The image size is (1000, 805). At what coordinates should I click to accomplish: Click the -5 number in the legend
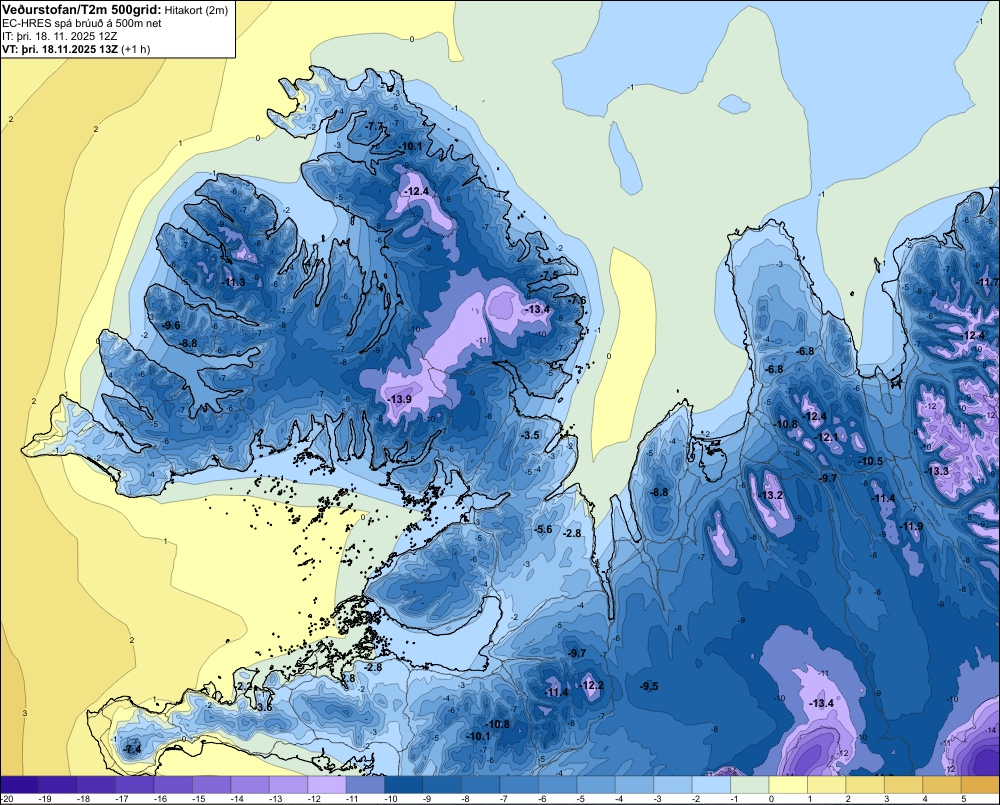[x=582, y=799]
